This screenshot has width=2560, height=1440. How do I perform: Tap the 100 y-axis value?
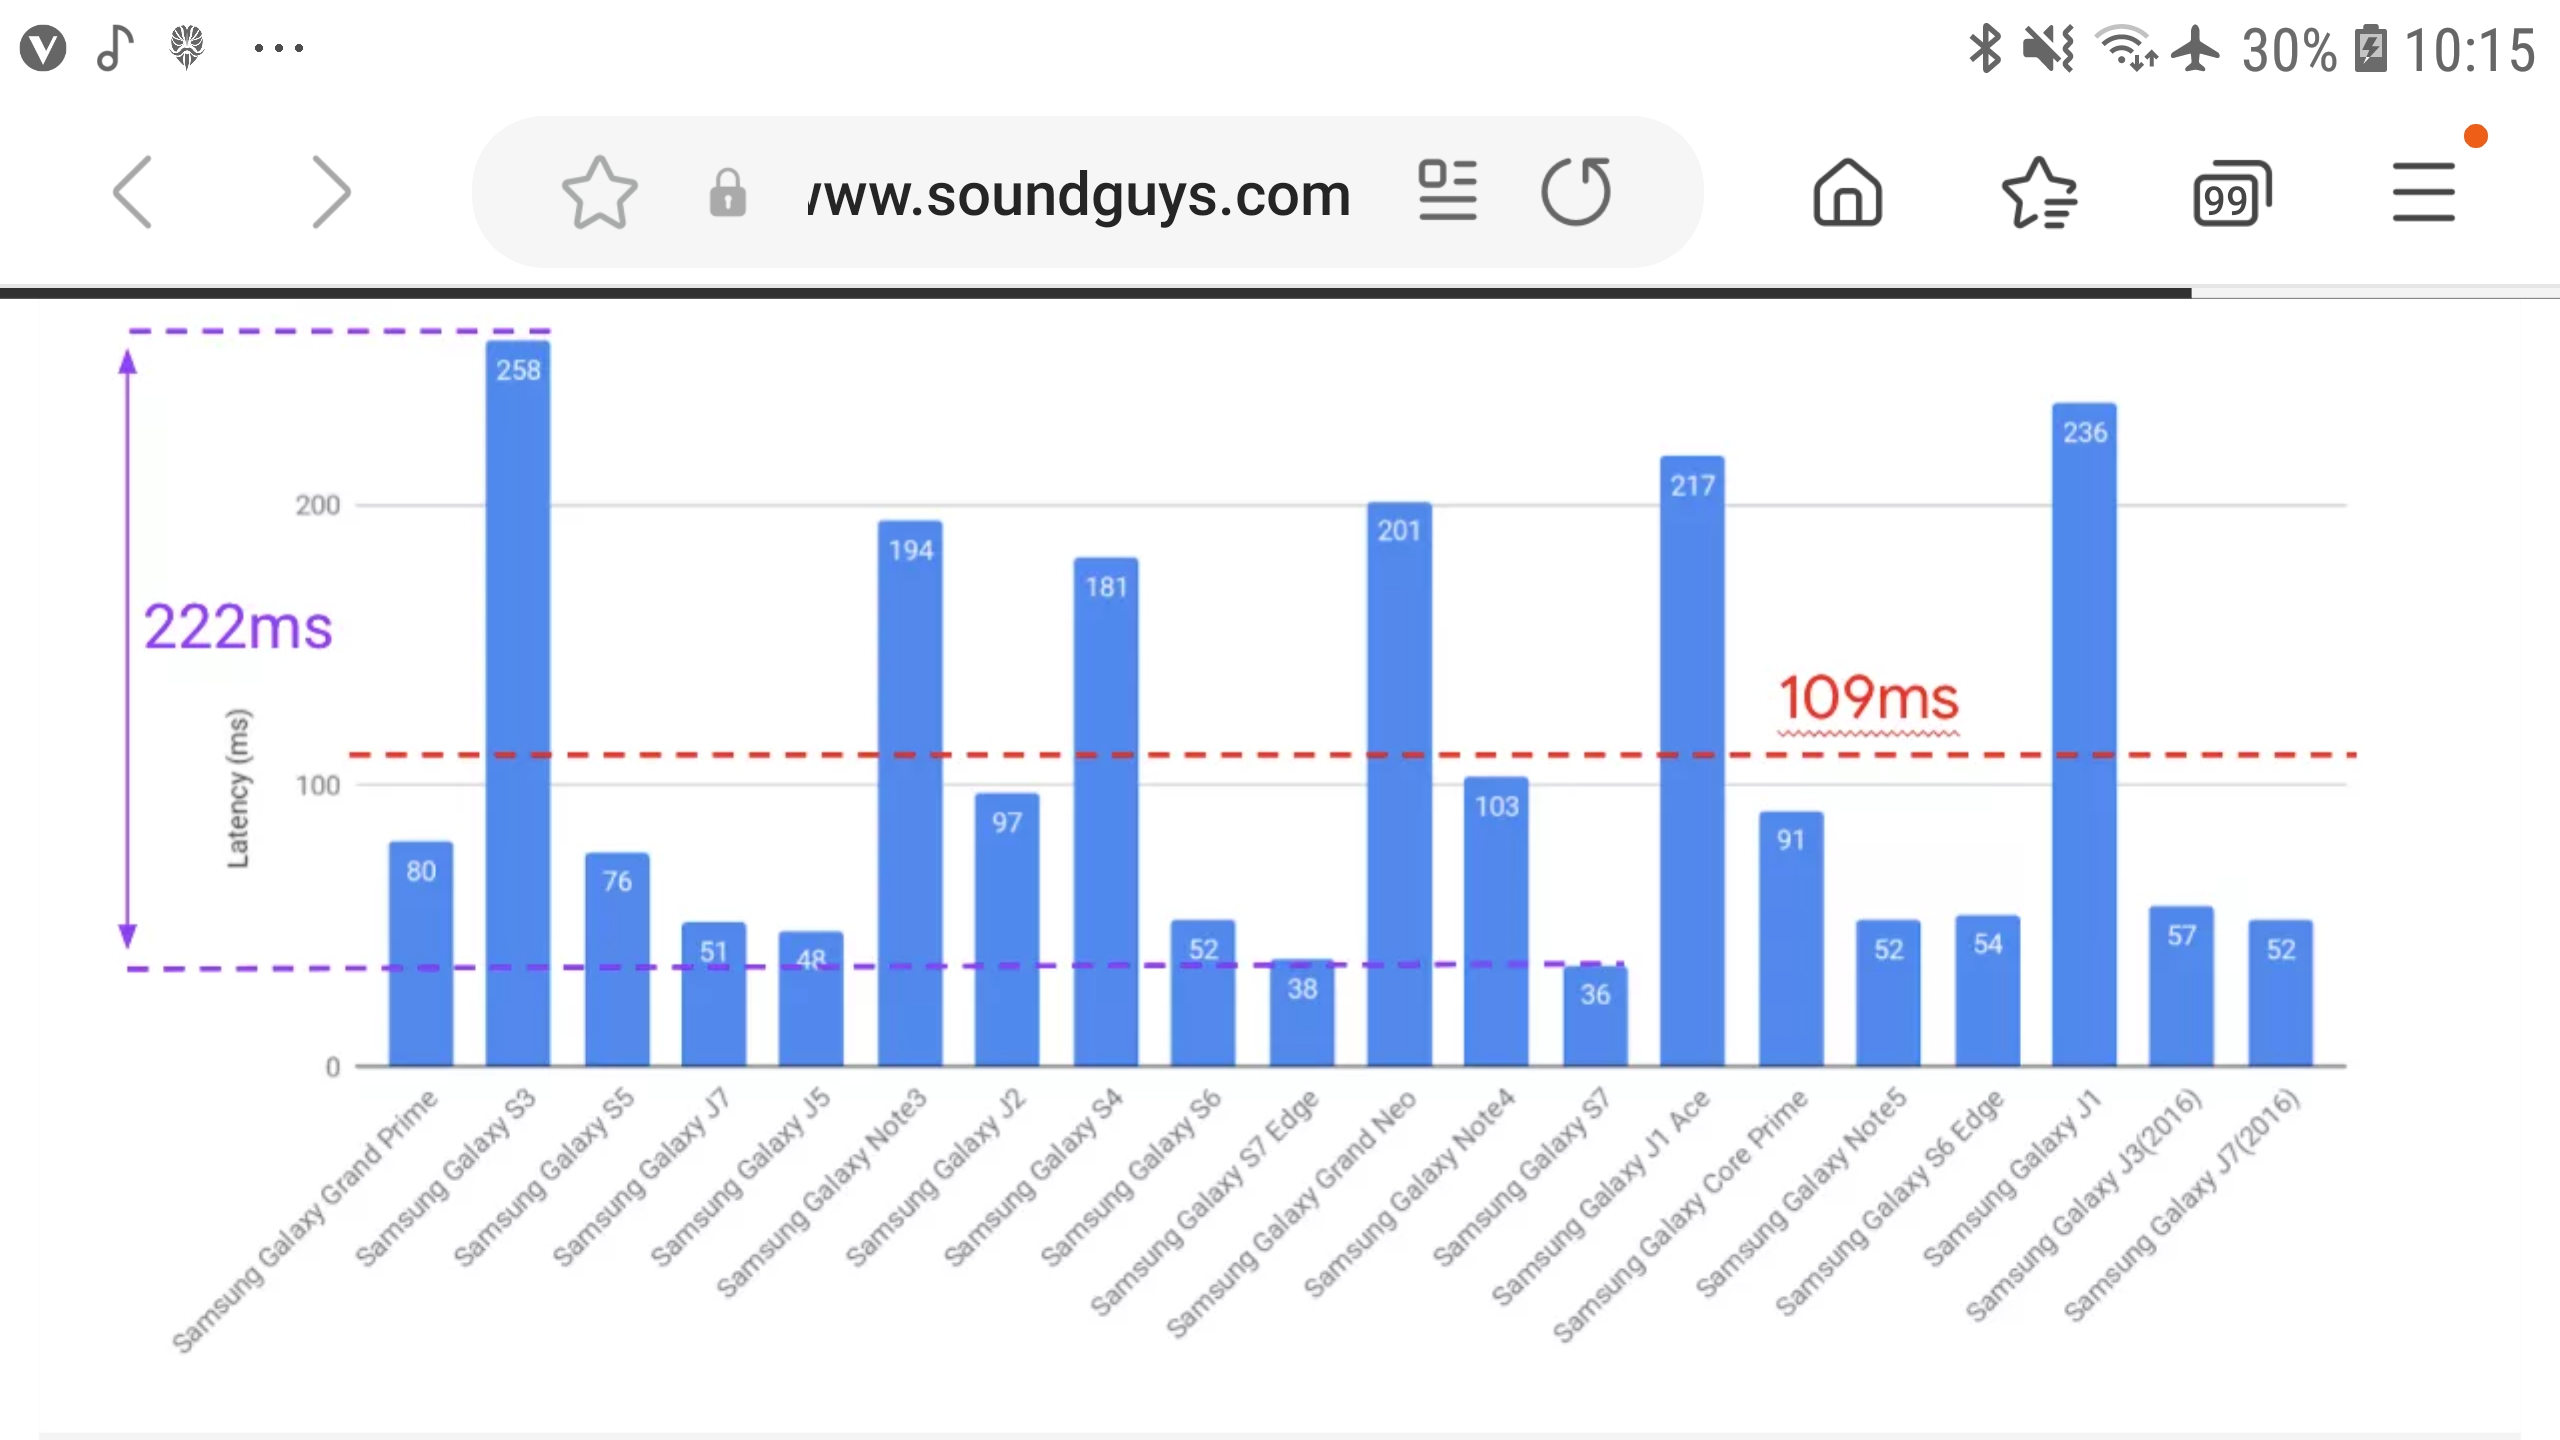318,785
